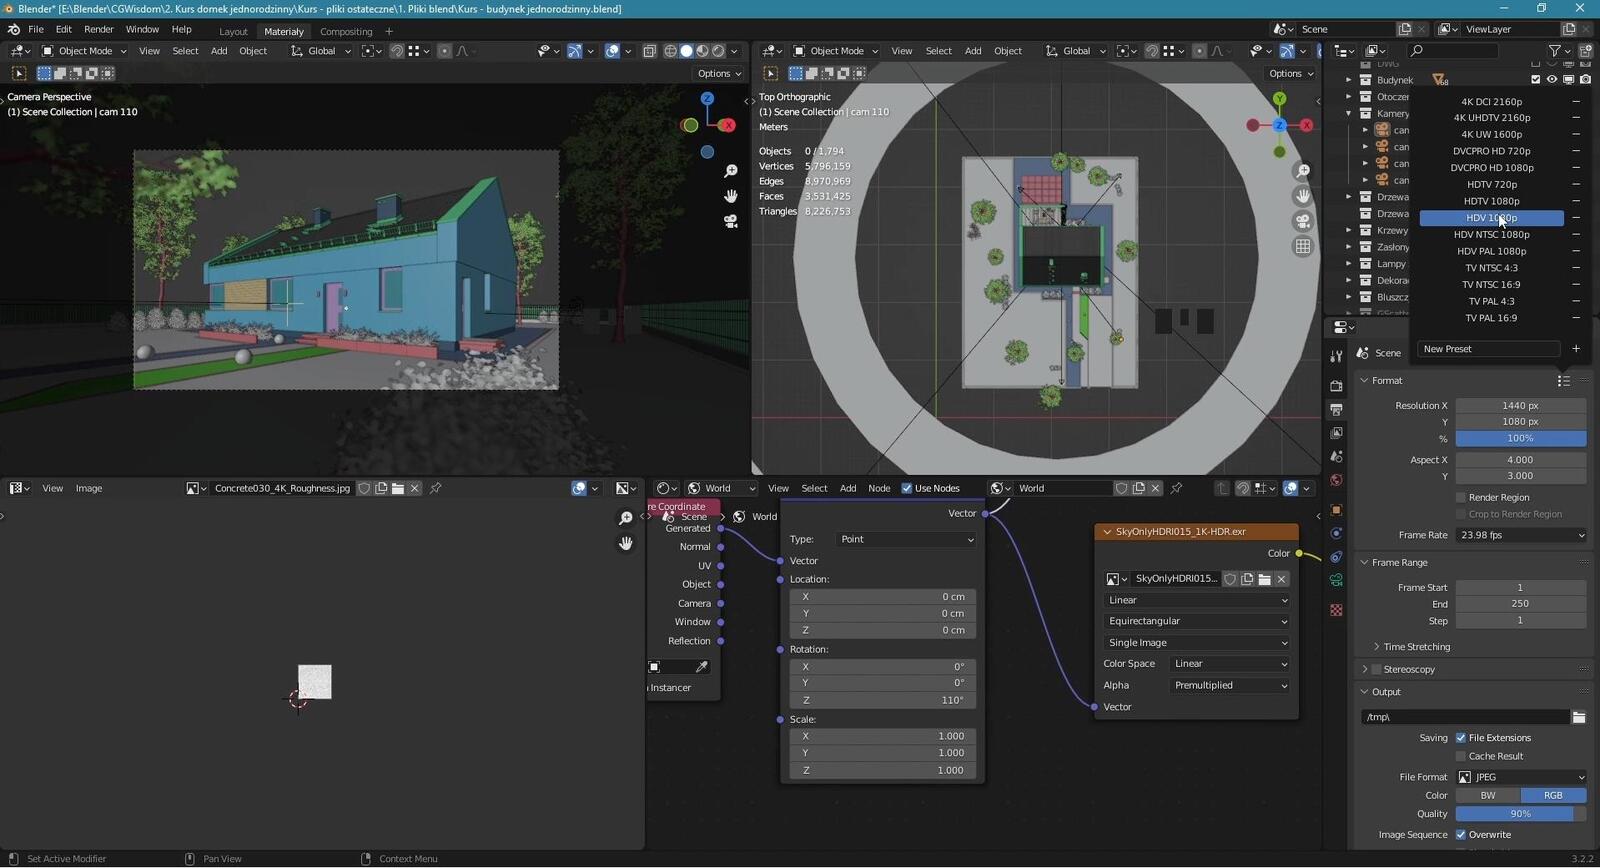Click the zoom magnifier in the camera viewport
The image size is (1600, 868).
(x=731, y=171)
